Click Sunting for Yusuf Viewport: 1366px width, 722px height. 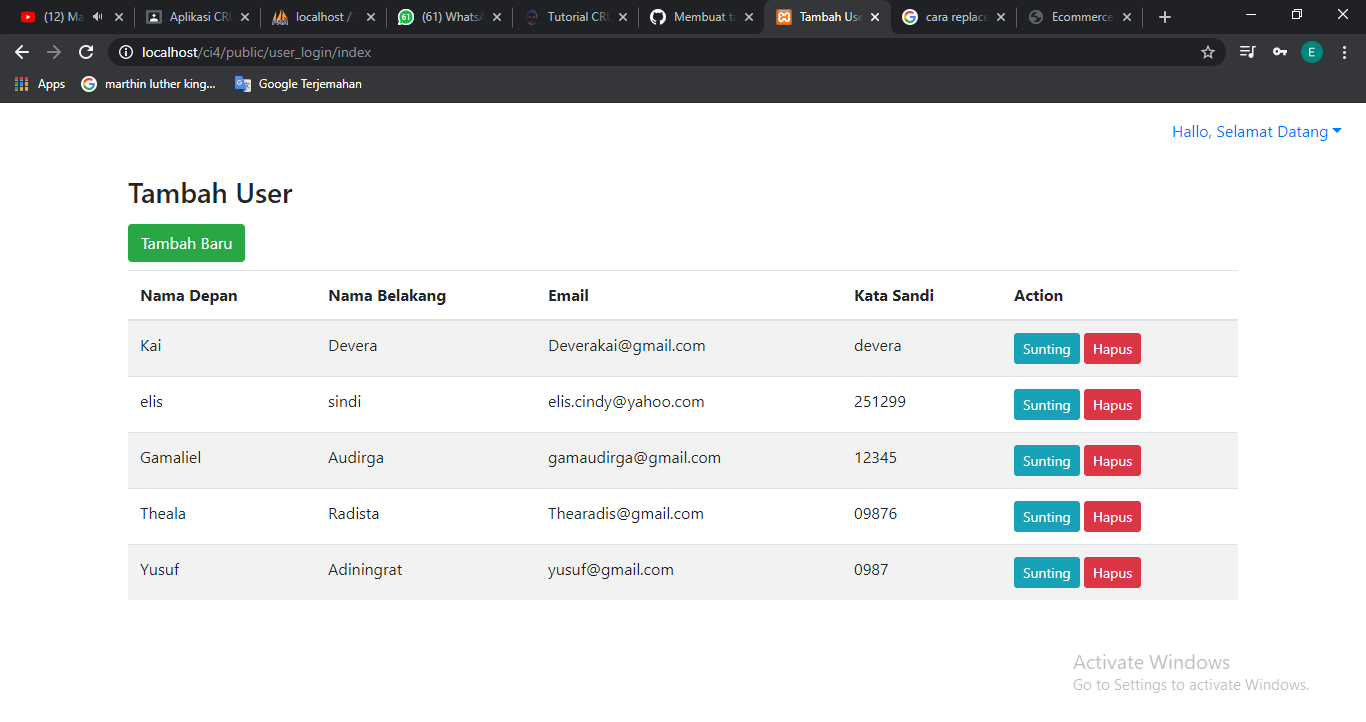coord(1047,573)
